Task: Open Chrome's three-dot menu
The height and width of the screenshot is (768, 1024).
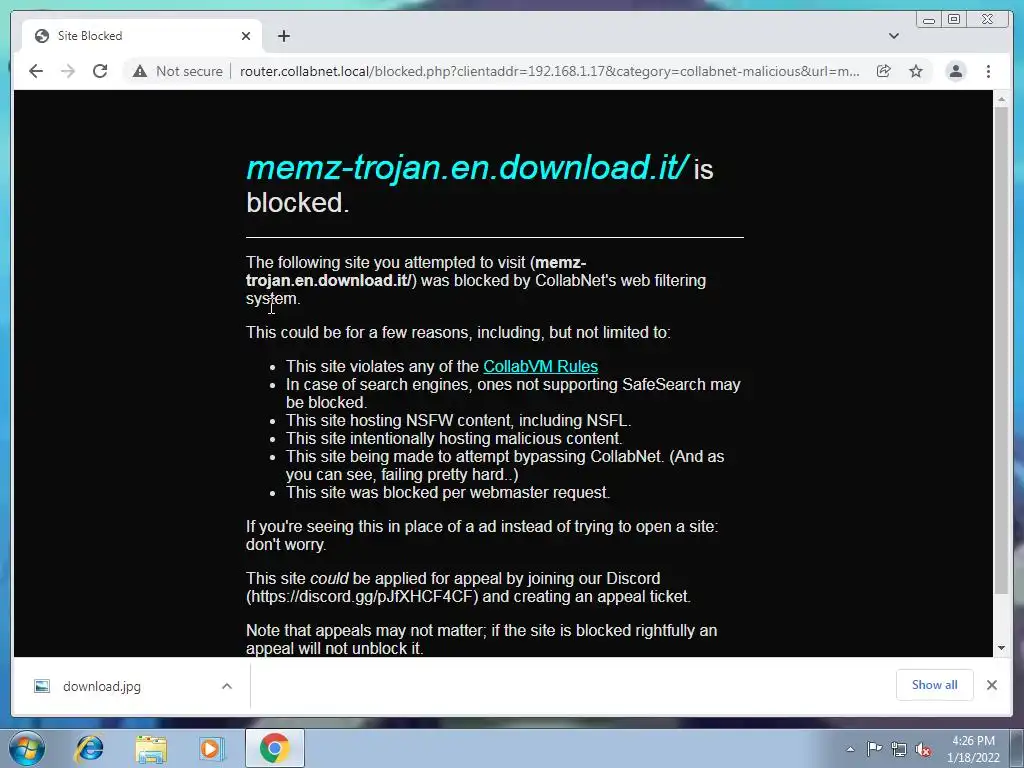Action: pos(988,71)
